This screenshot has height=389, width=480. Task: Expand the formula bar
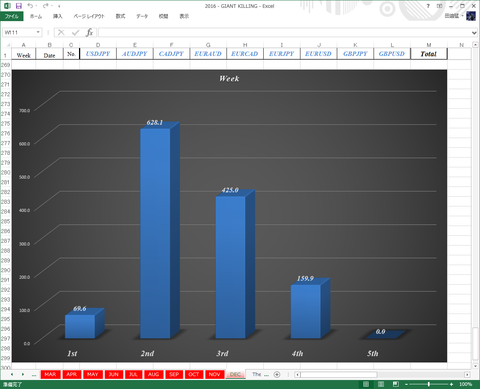(x=474, y=33)
